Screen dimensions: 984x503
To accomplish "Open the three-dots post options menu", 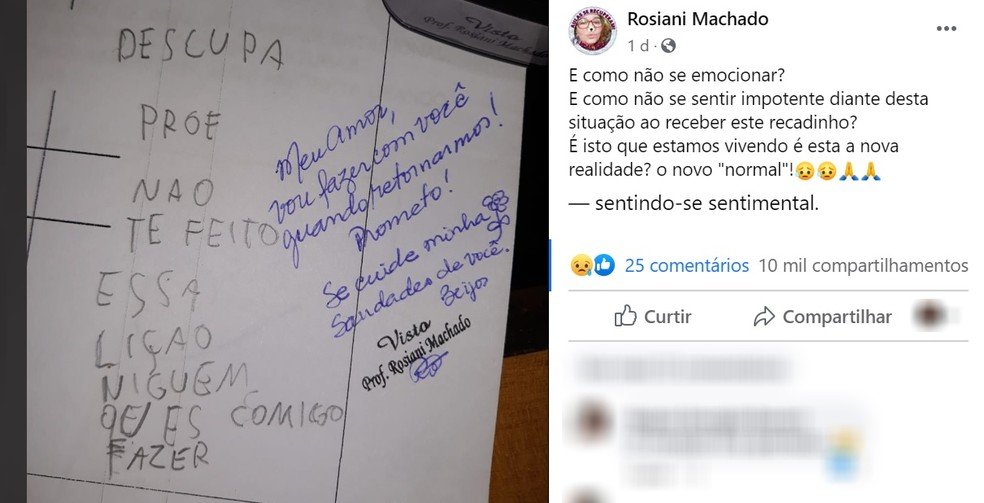I will pyautogui.click(x=946, y=29).
